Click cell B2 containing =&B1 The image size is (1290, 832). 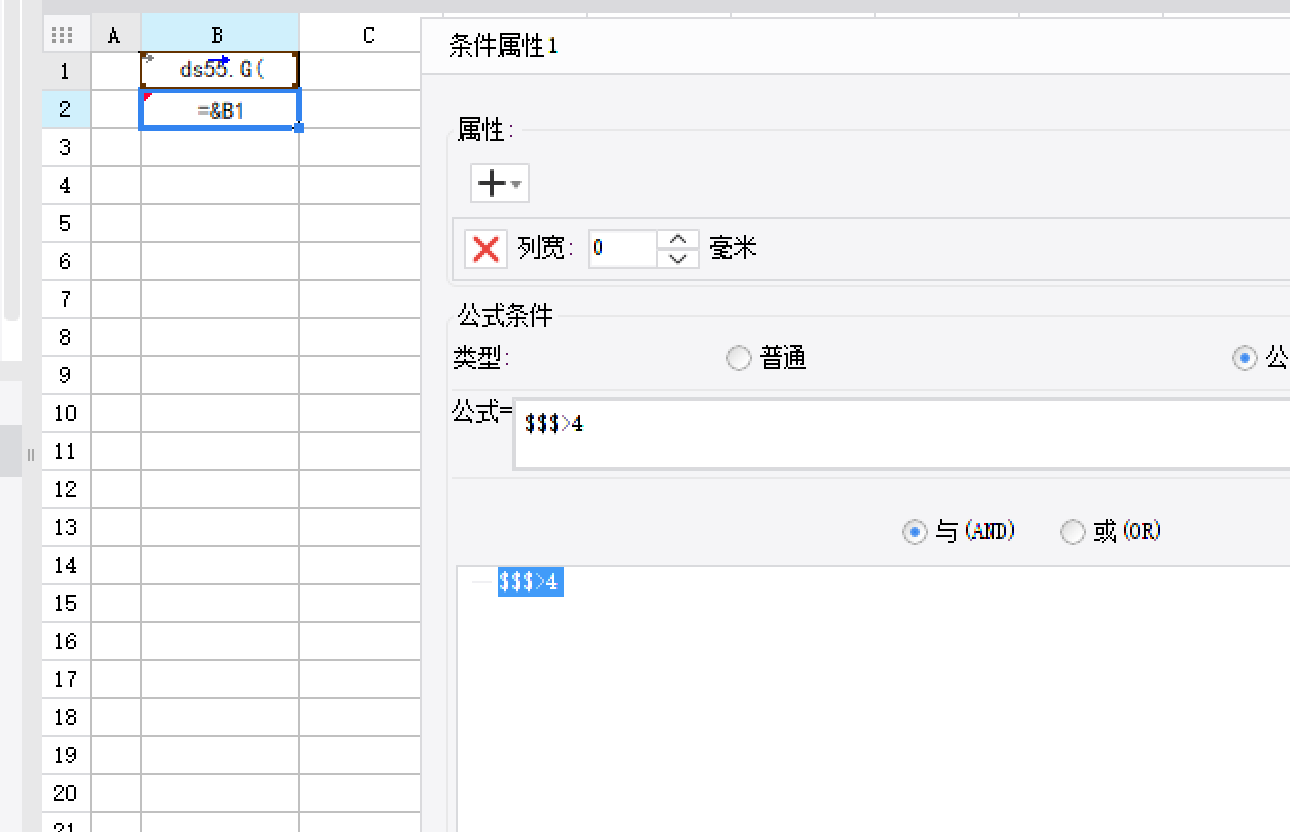pos(220,109)
